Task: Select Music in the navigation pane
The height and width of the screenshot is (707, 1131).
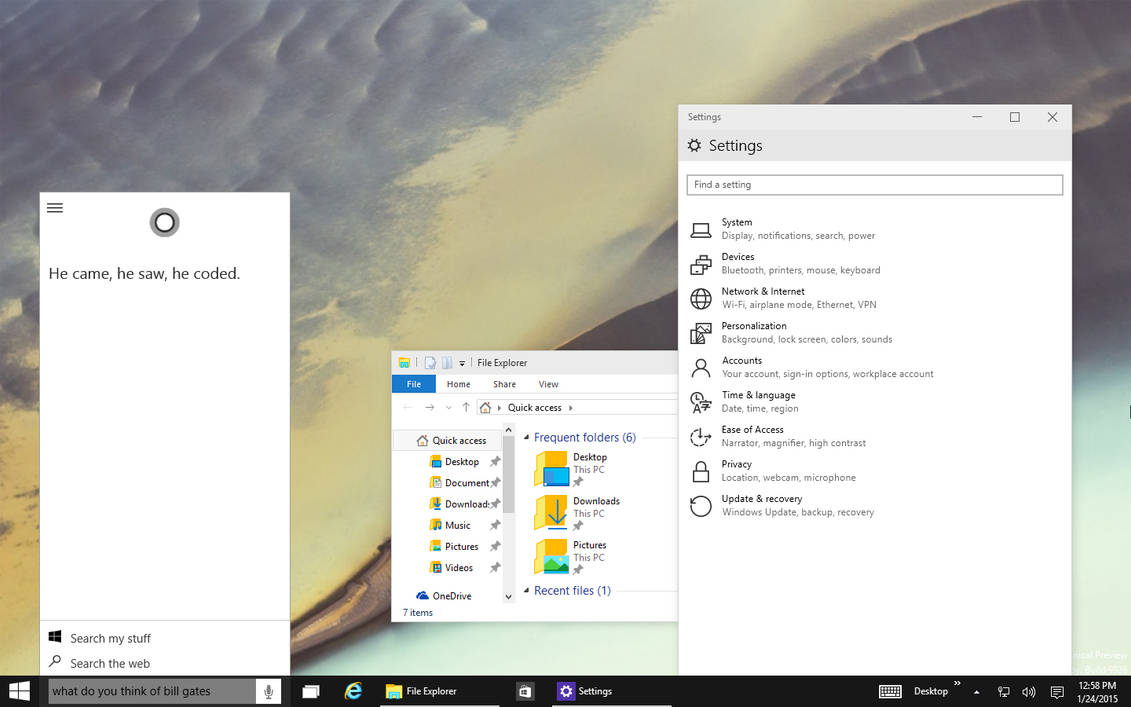Action: pyautogui.click(x=450, y=525)
